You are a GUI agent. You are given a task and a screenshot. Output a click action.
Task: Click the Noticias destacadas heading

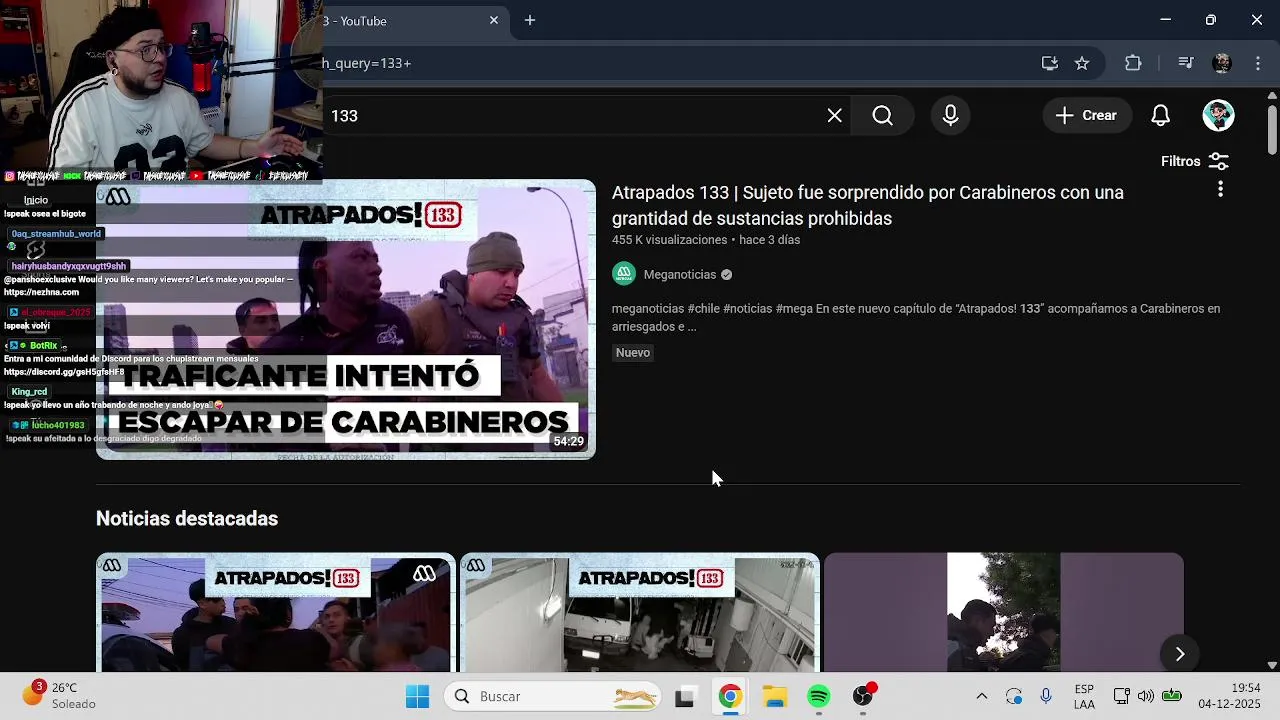click(187, 519)
